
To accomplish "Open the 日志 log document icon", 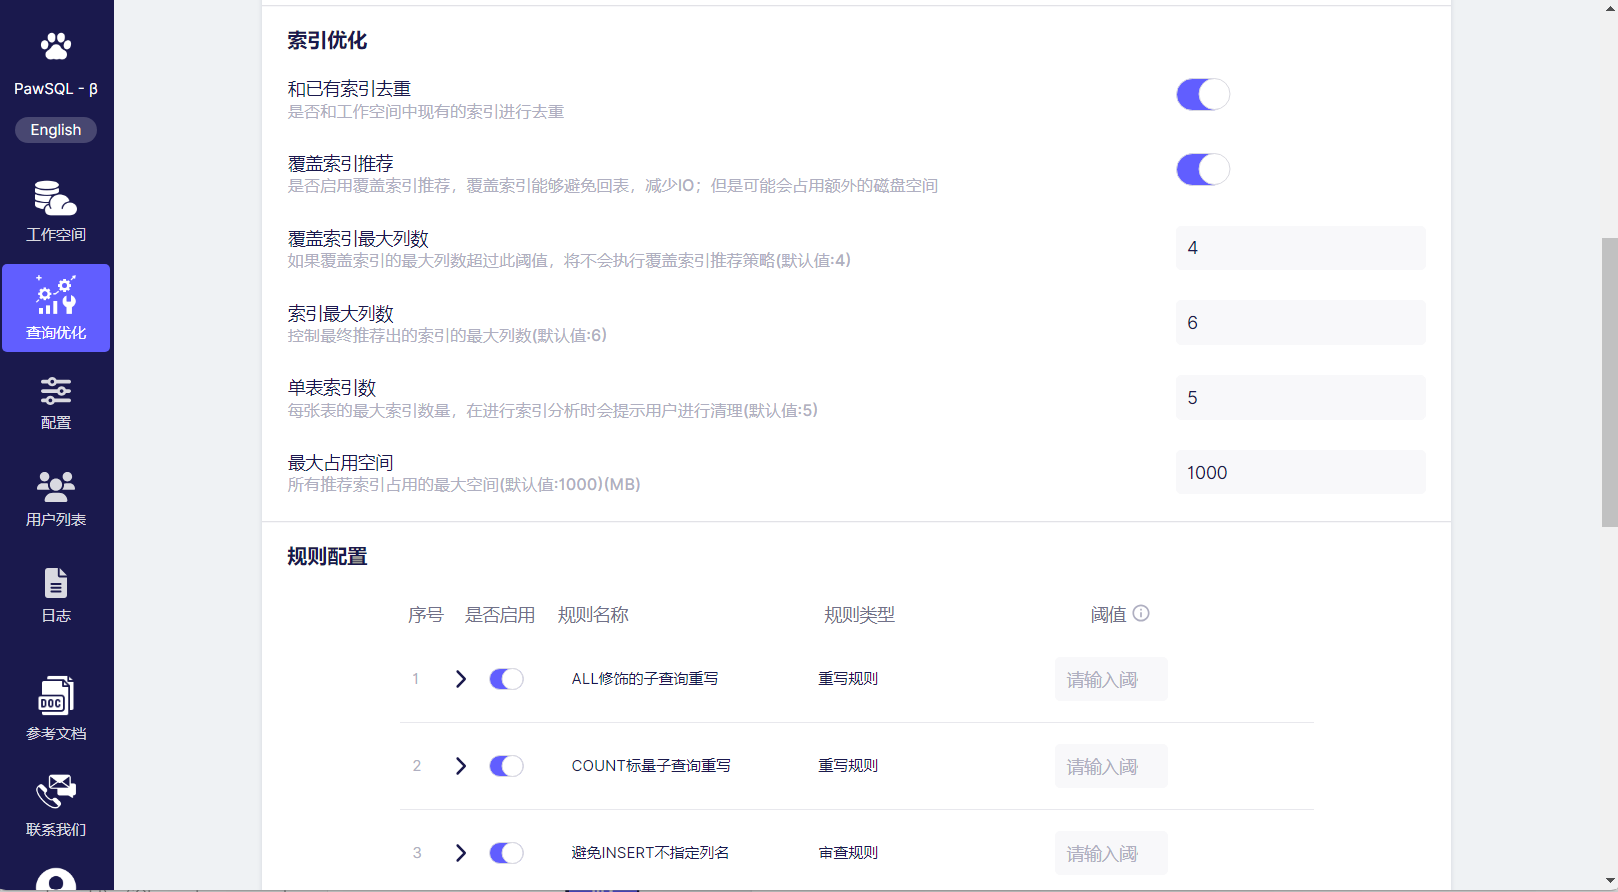I will tap(56, 583).
